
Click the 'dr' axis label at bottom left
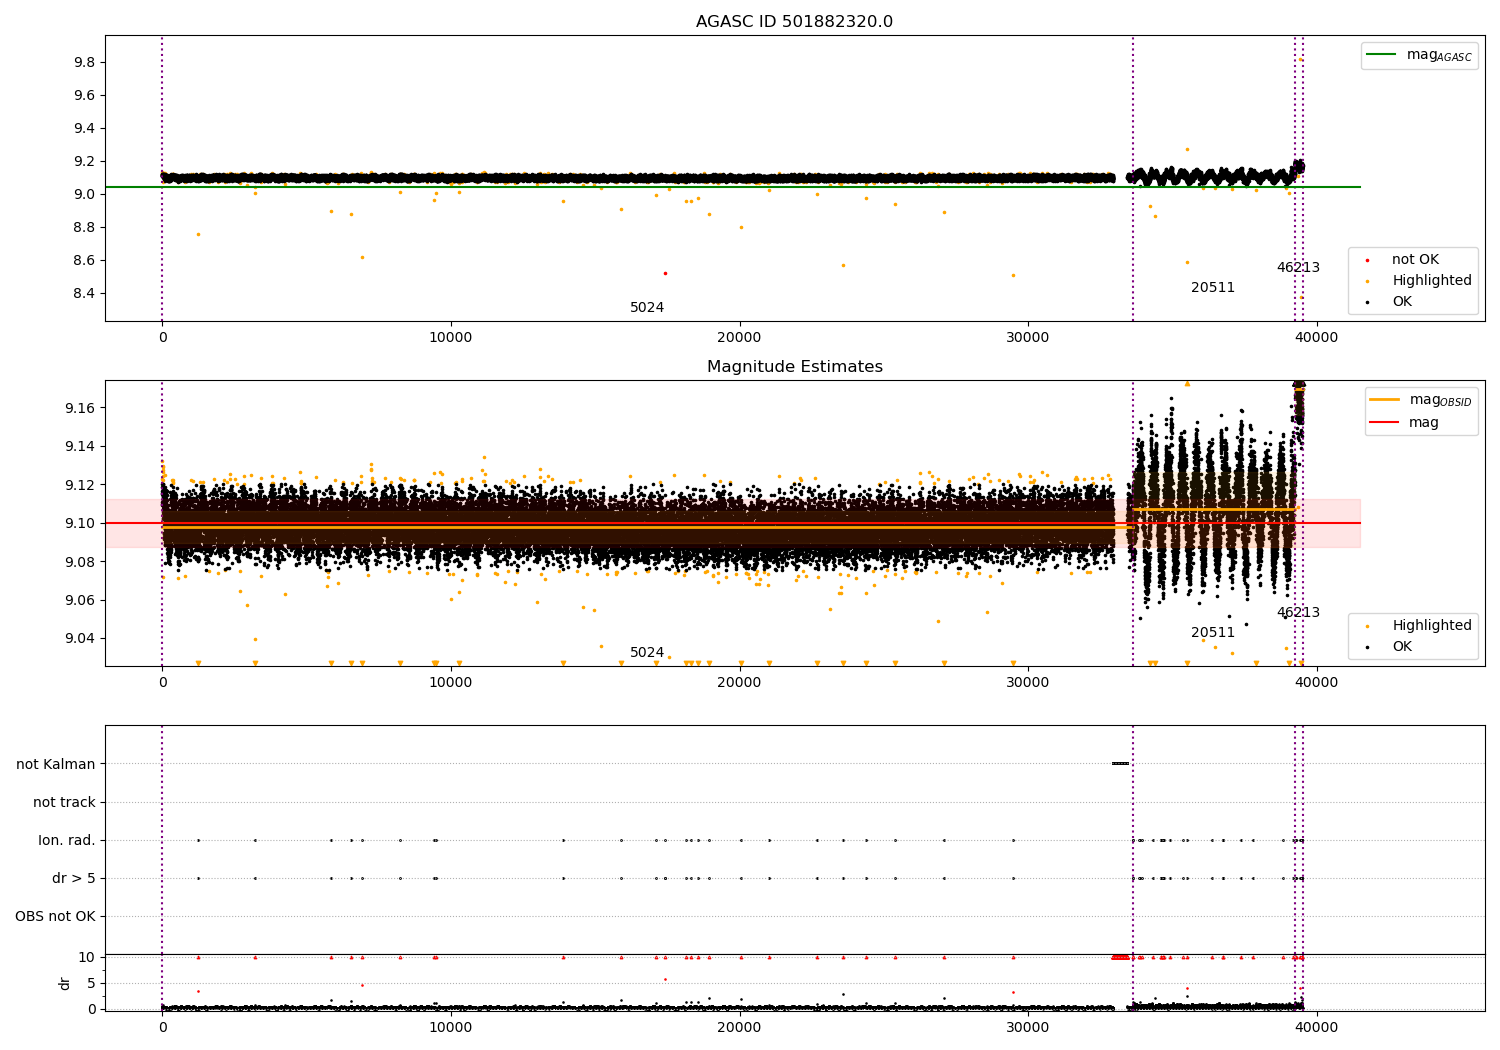65,983
